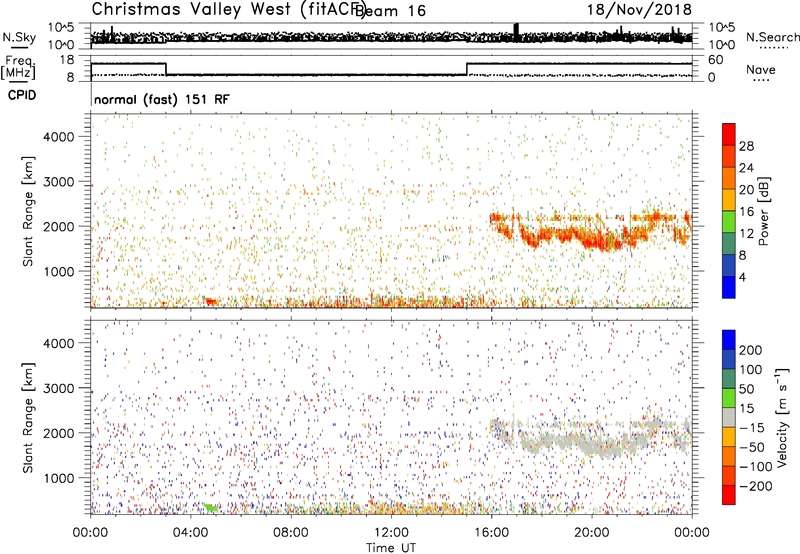Click the 'Velocity [m s-1]' colorbar title
Image resolution: width=800 pixels, height=554 pixels.
(x=782, y=417)
